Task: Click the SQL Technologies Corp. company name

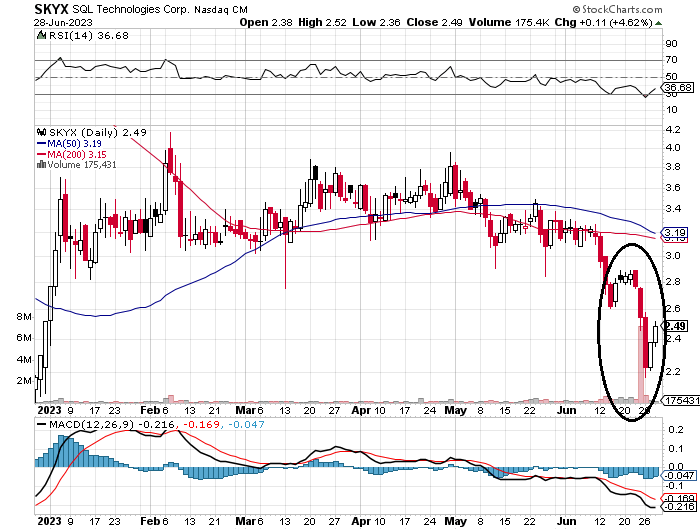Action: pos(132,9)
